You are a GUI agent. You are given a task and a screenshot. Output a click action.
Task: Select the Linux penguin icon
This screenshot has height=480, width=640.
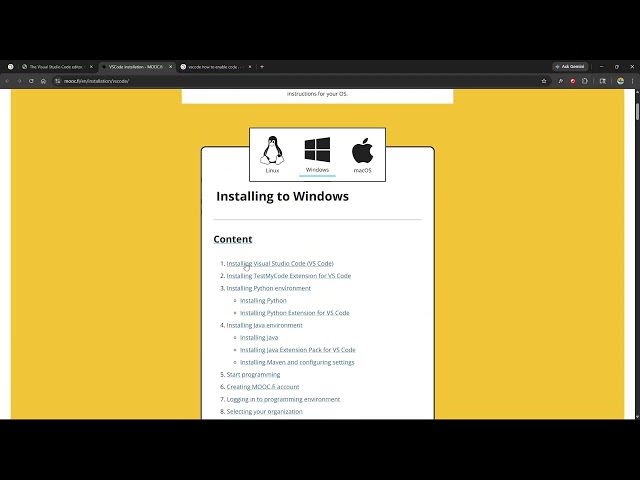point(272,150)
